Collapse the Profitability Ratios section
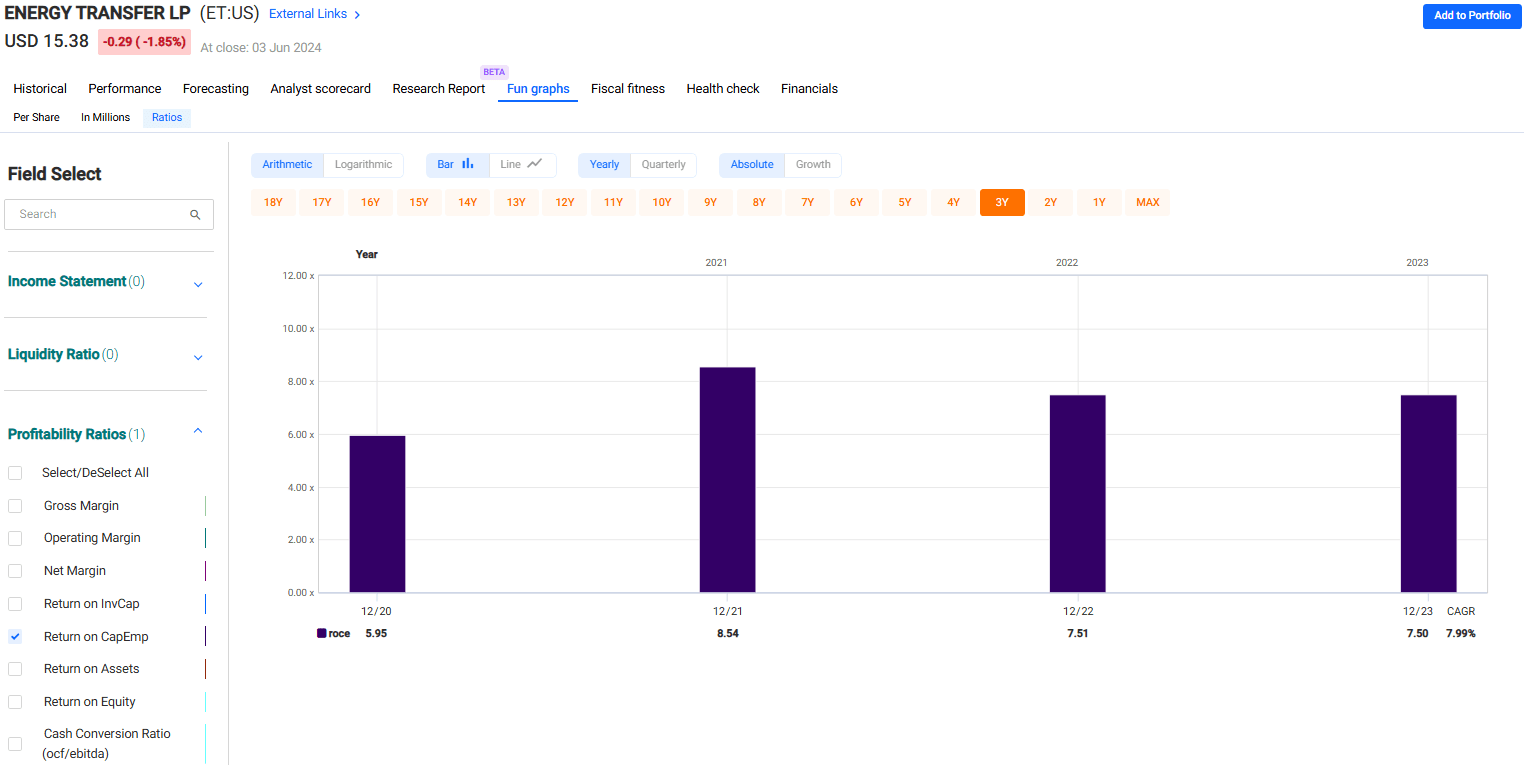The height and width of the screenshot is (765, 1524). tap(198, 431)
